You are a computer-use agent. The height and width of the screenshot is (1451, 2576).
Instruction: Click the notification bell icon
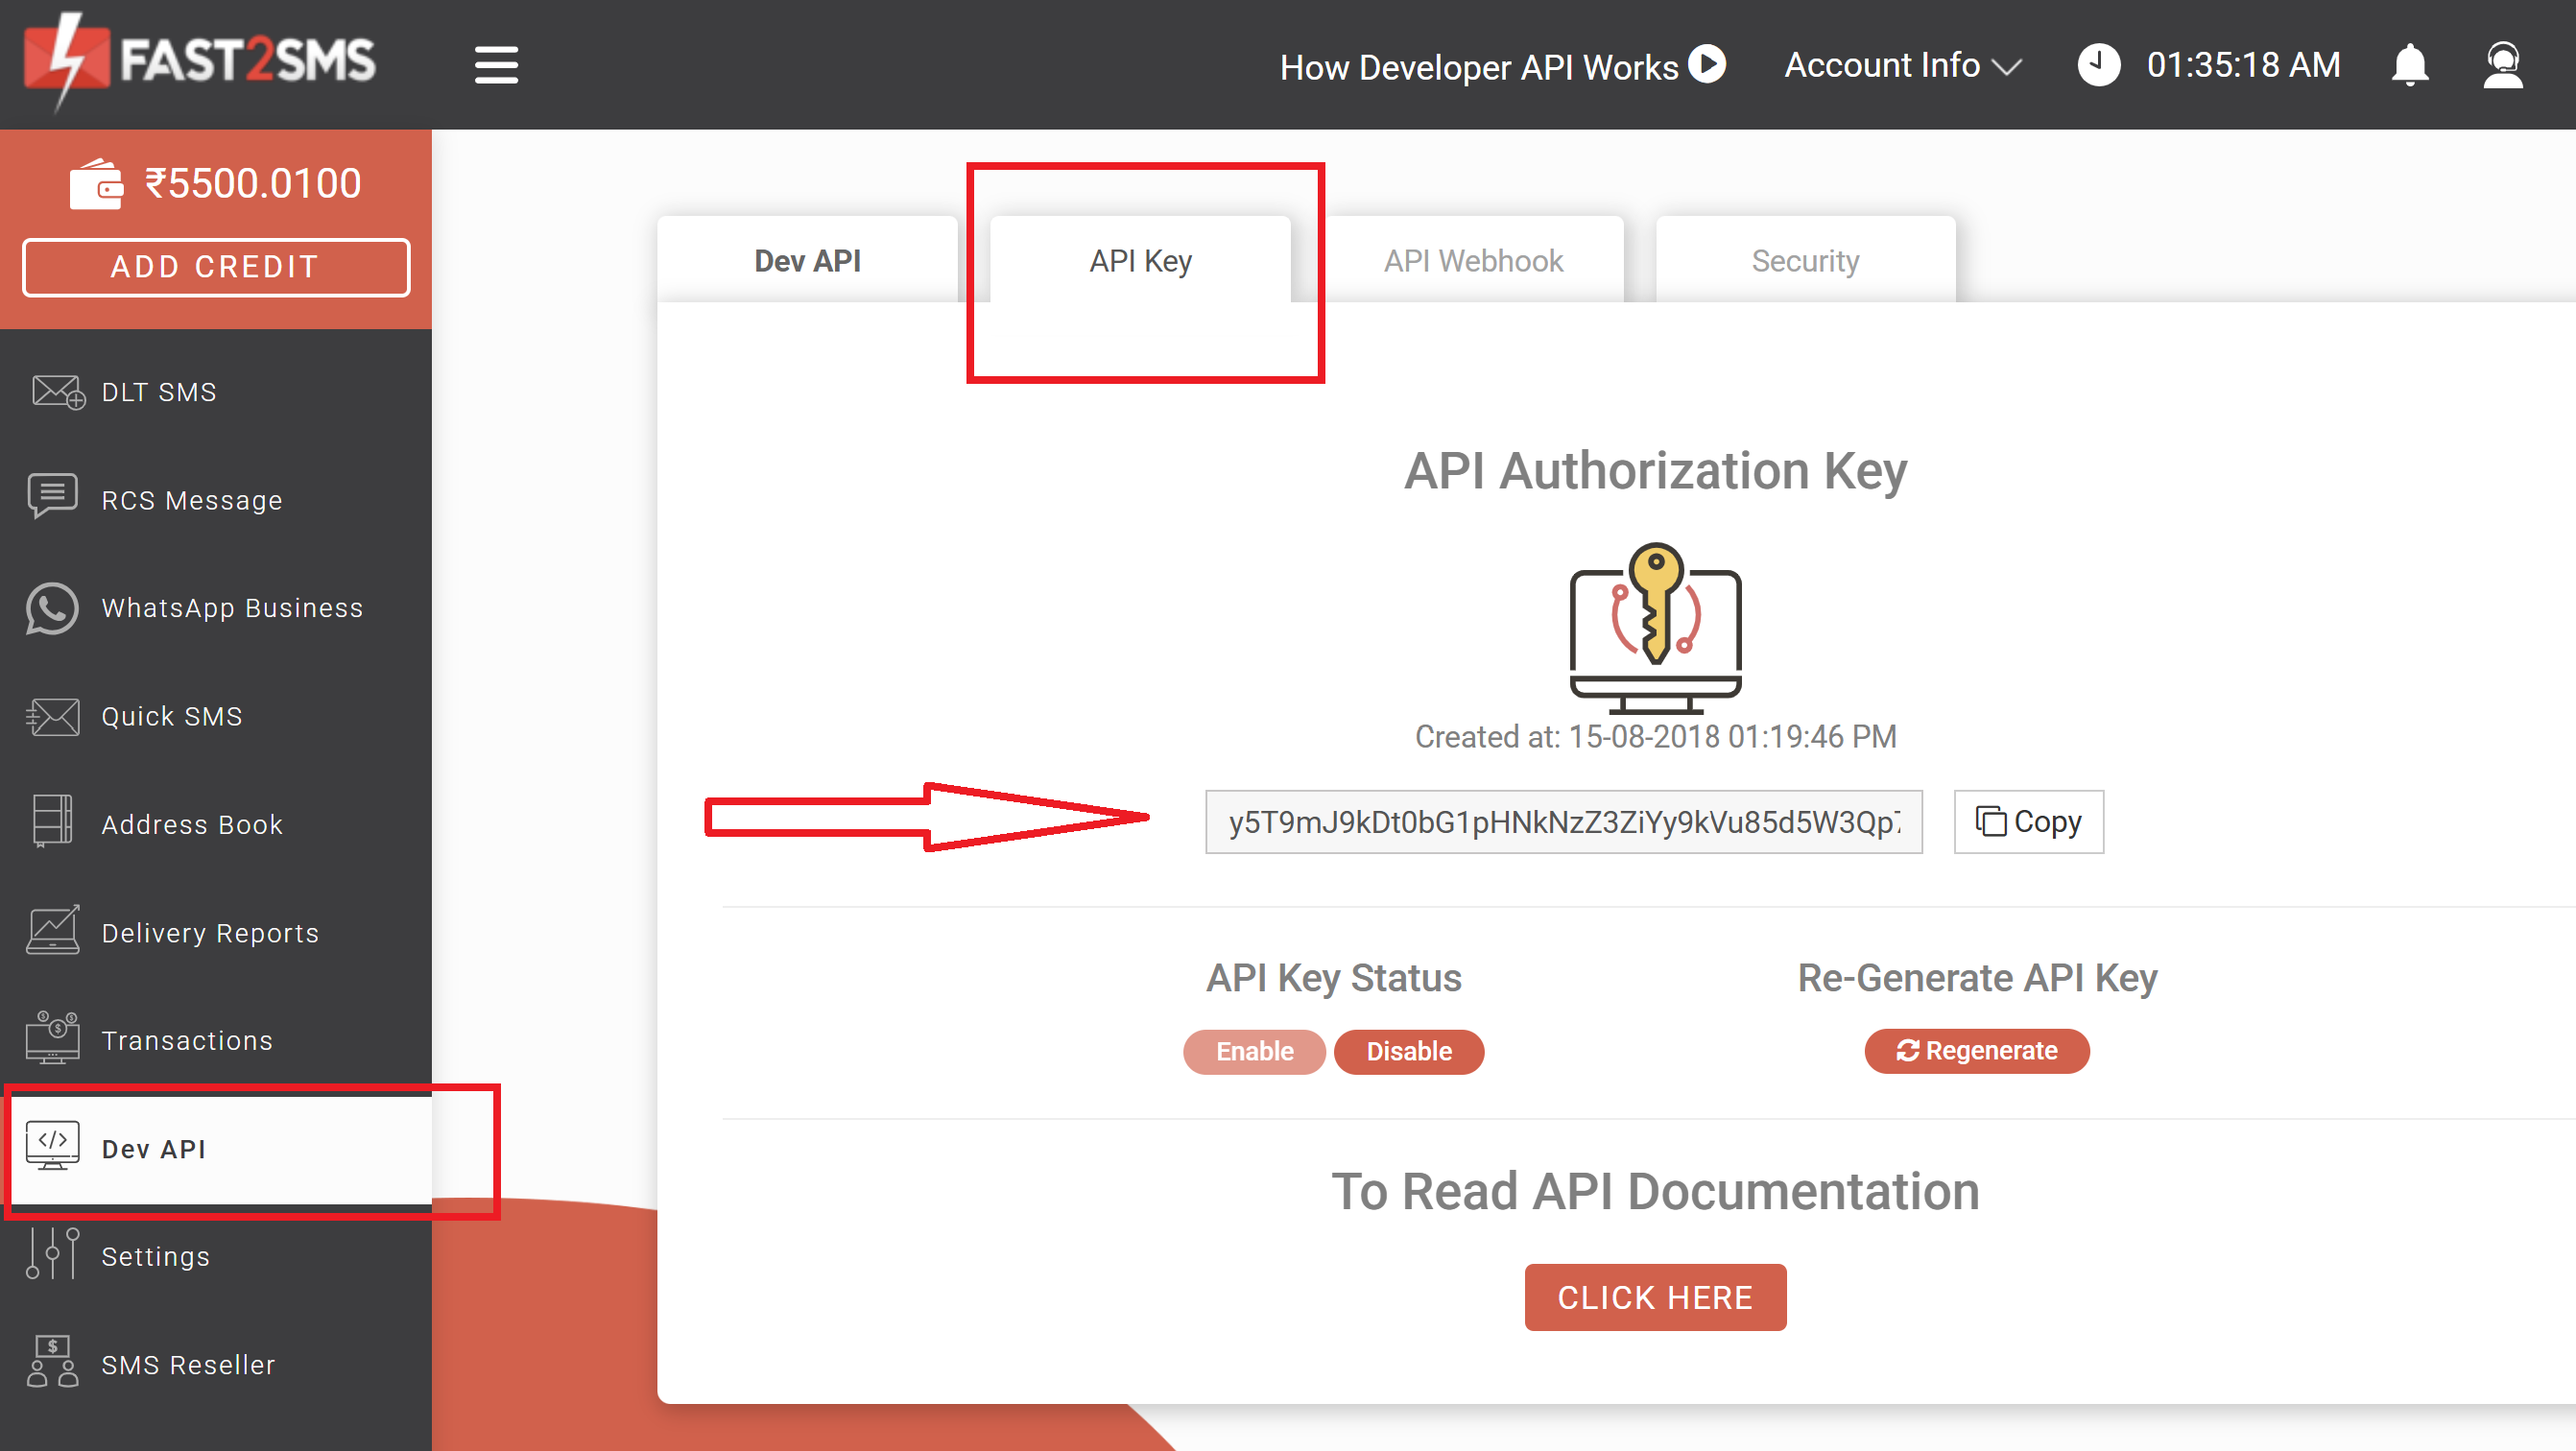coord(2410,64)
